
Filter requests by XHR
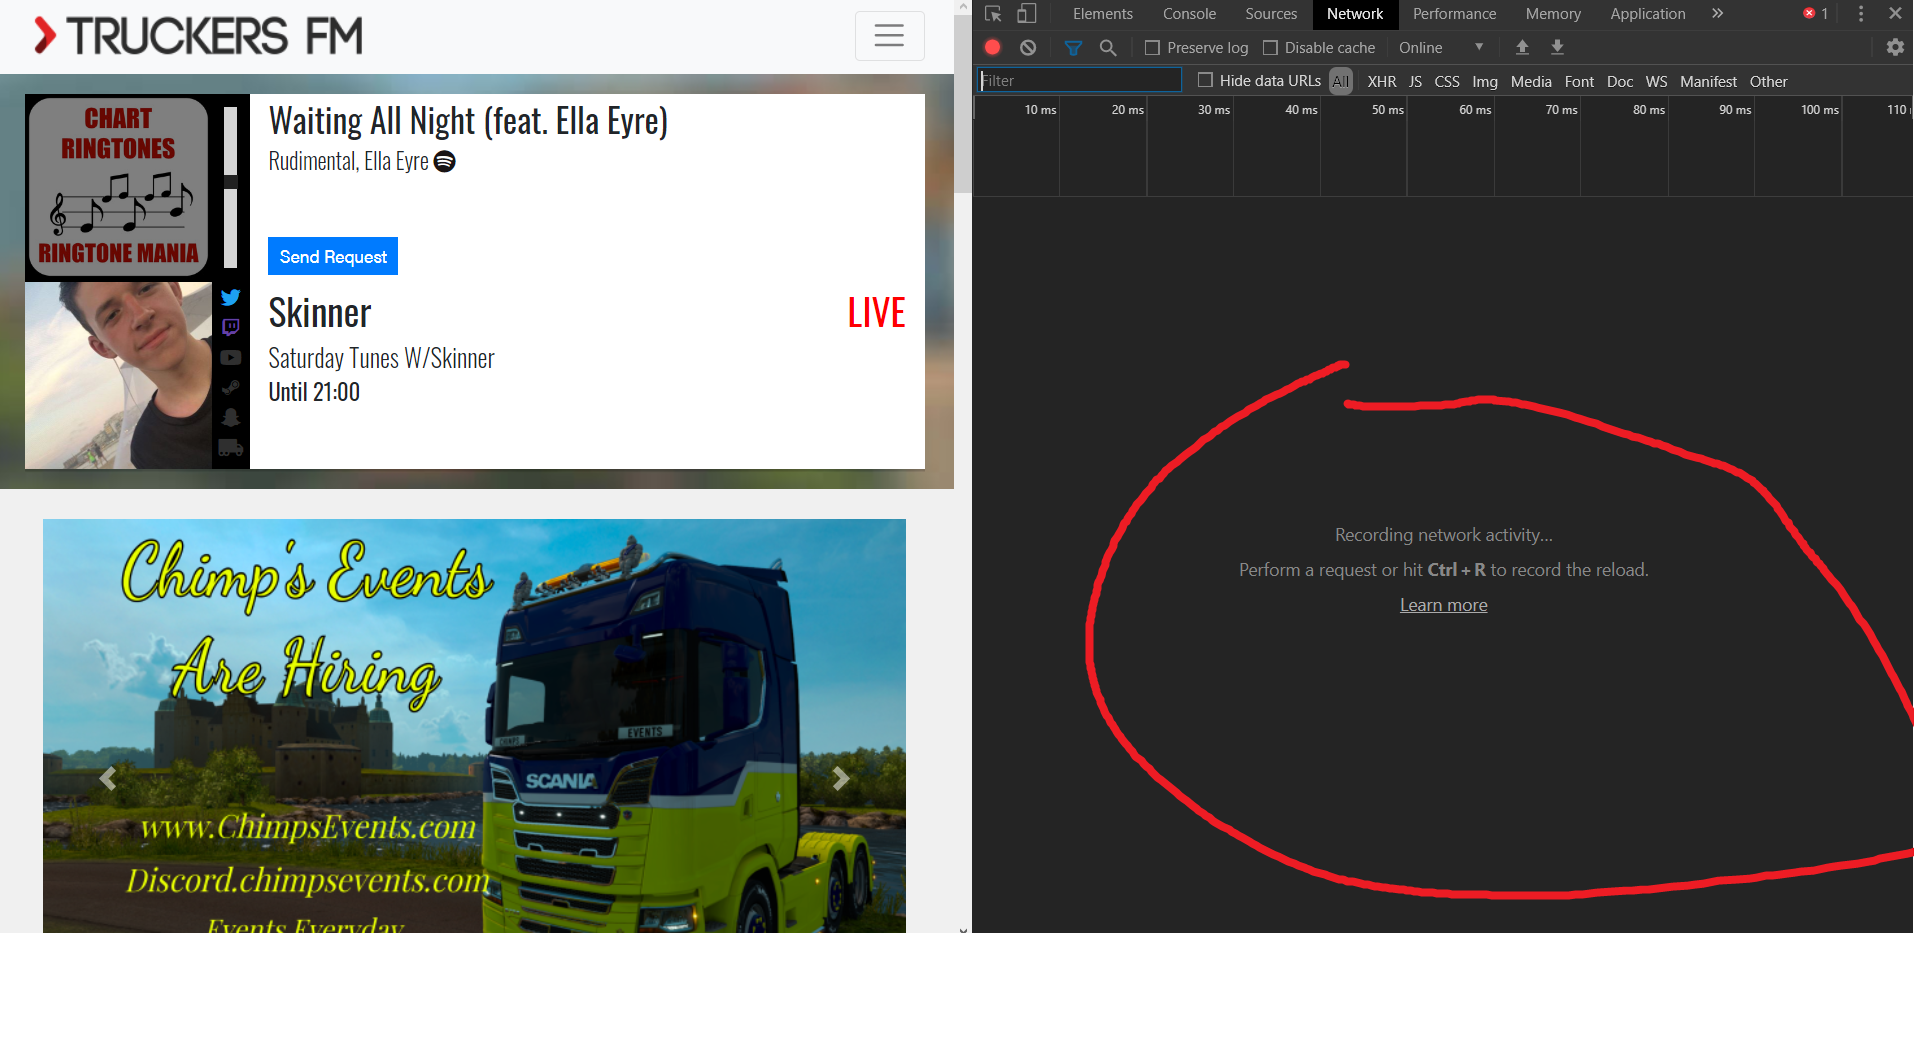pyautogui.click(x=1382, y=81)
